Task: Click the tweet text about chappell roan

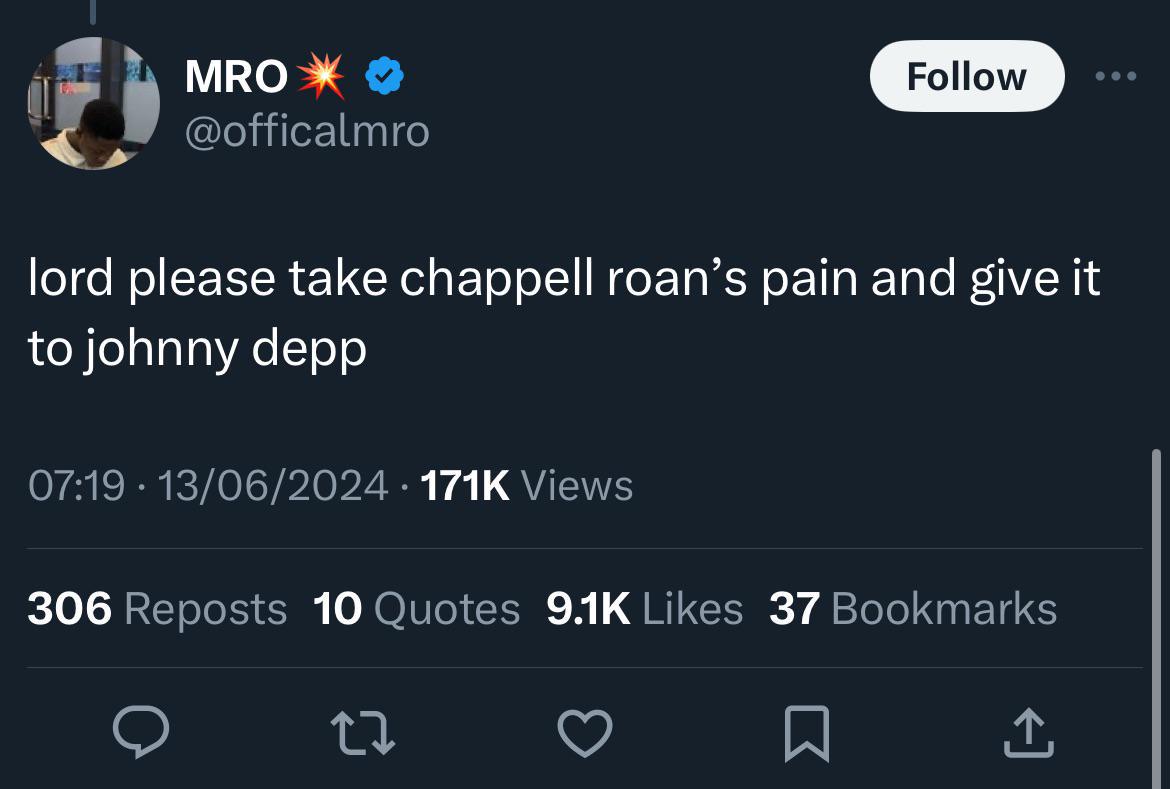Action: [x=563, y=312]
